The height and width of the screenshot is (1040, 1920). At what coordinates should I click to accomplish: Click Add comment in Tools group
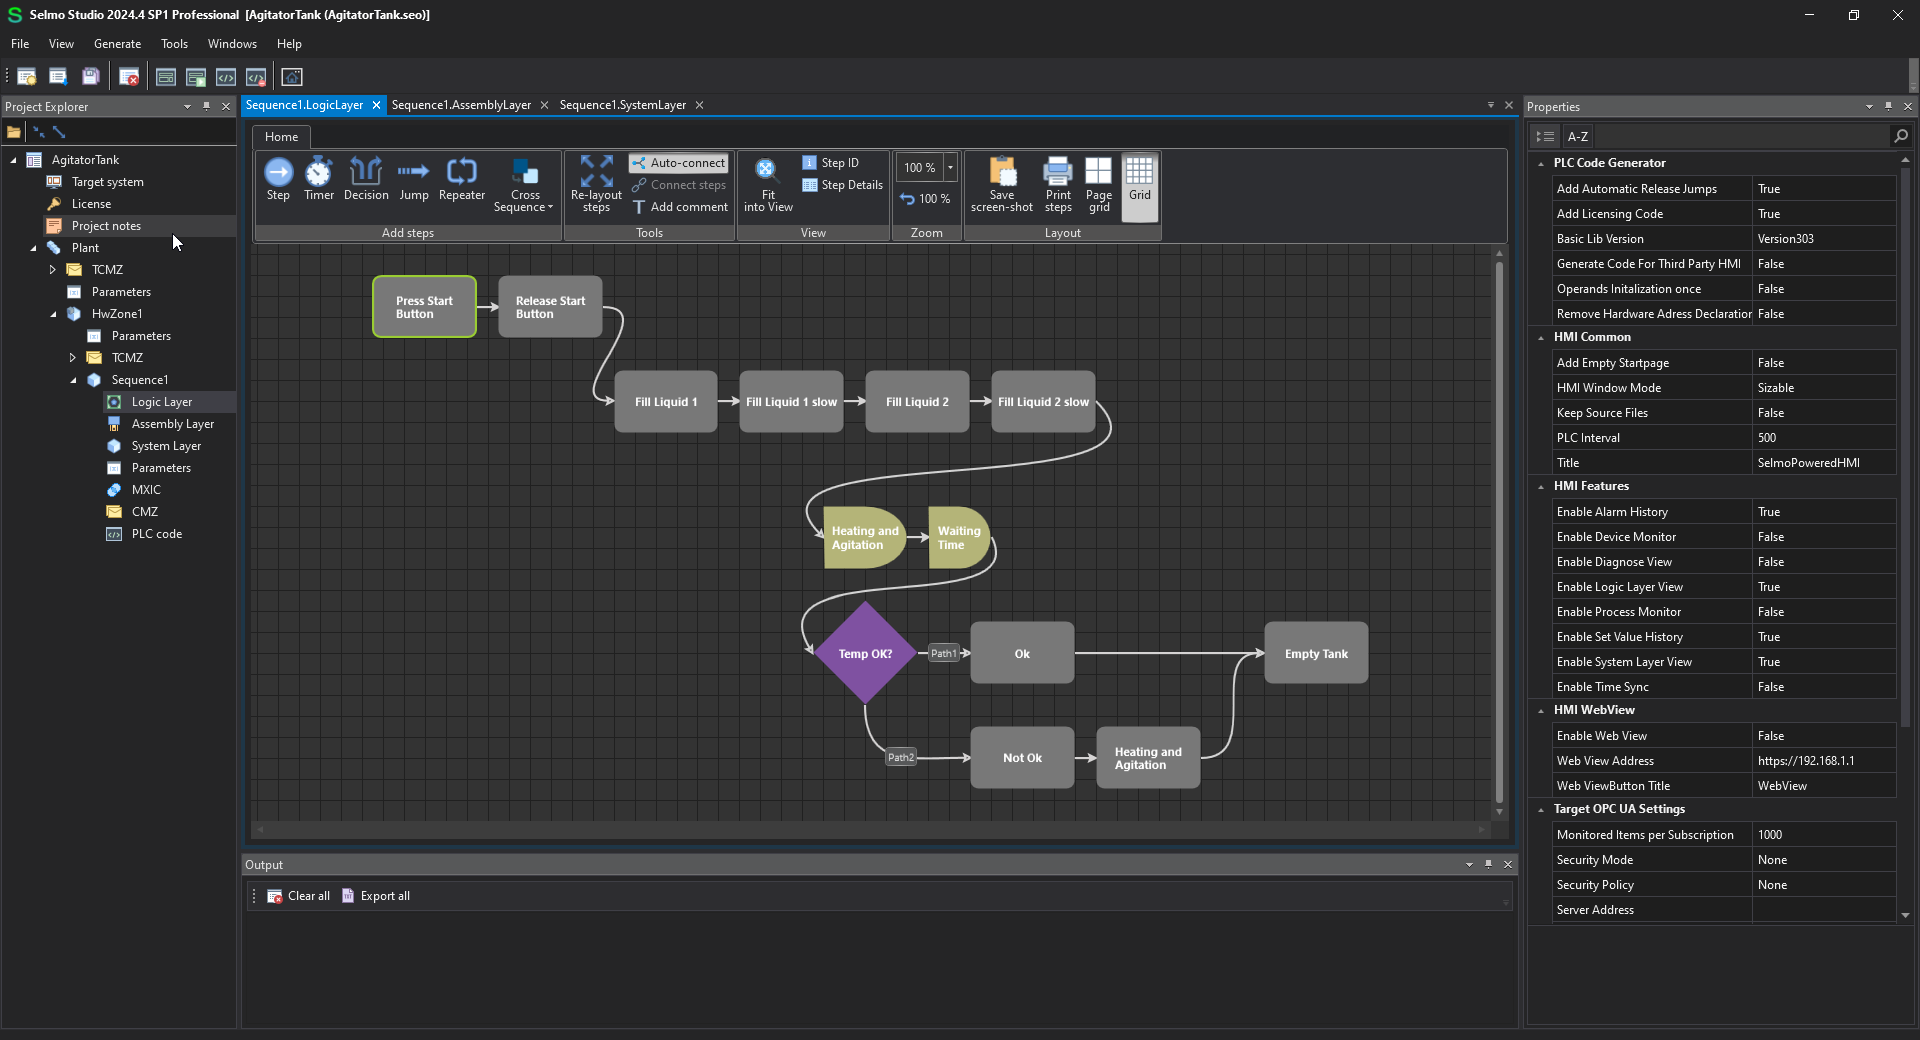(680, 207)
